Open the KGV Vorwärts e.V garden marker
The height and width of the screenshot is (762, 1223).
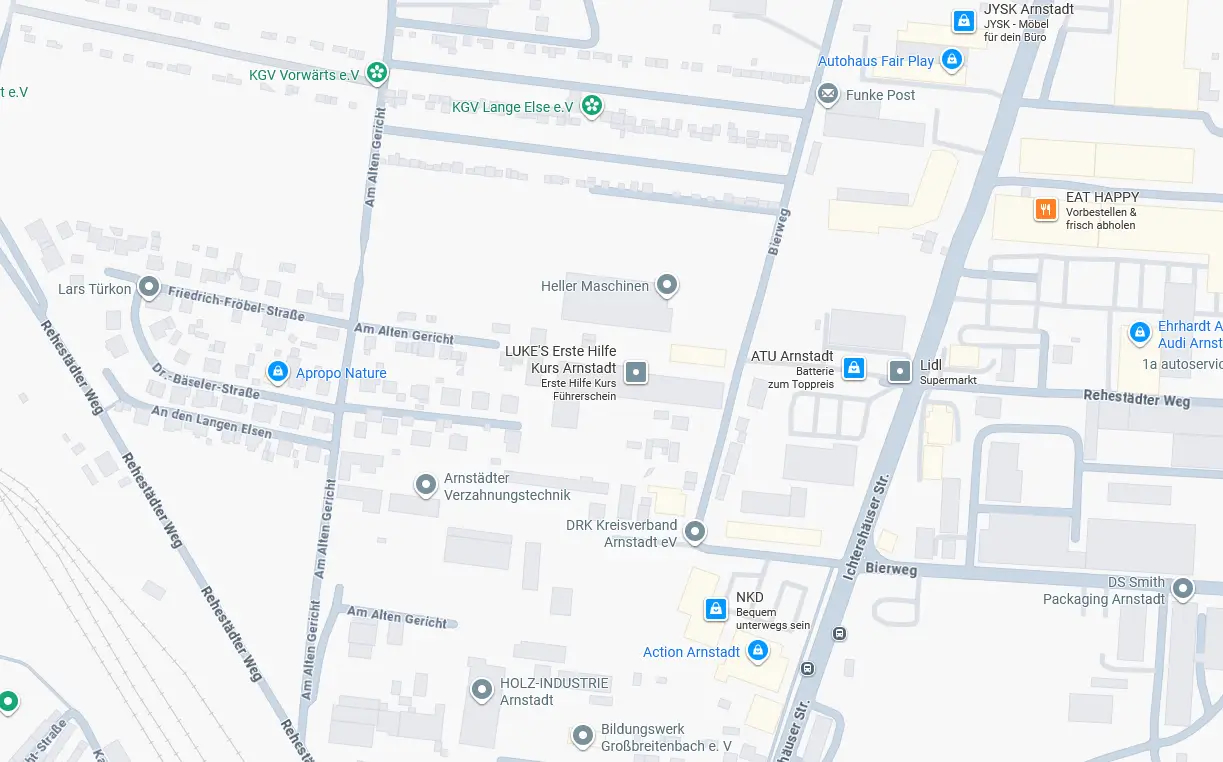pyautogui.click(x=377, y=73)
